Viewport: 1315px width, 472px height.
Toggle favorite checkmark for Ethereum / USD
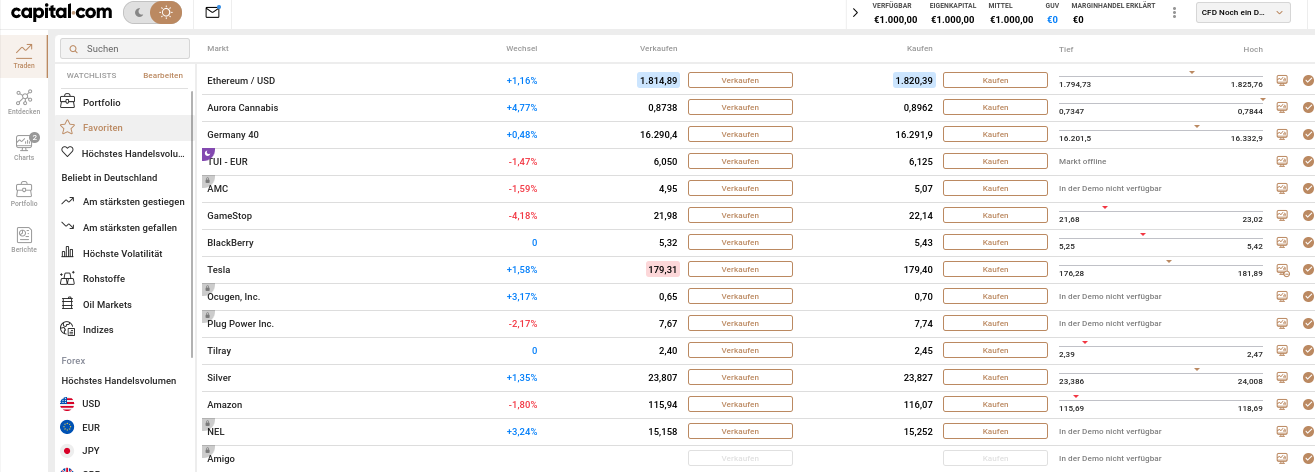coord(1308,80)
